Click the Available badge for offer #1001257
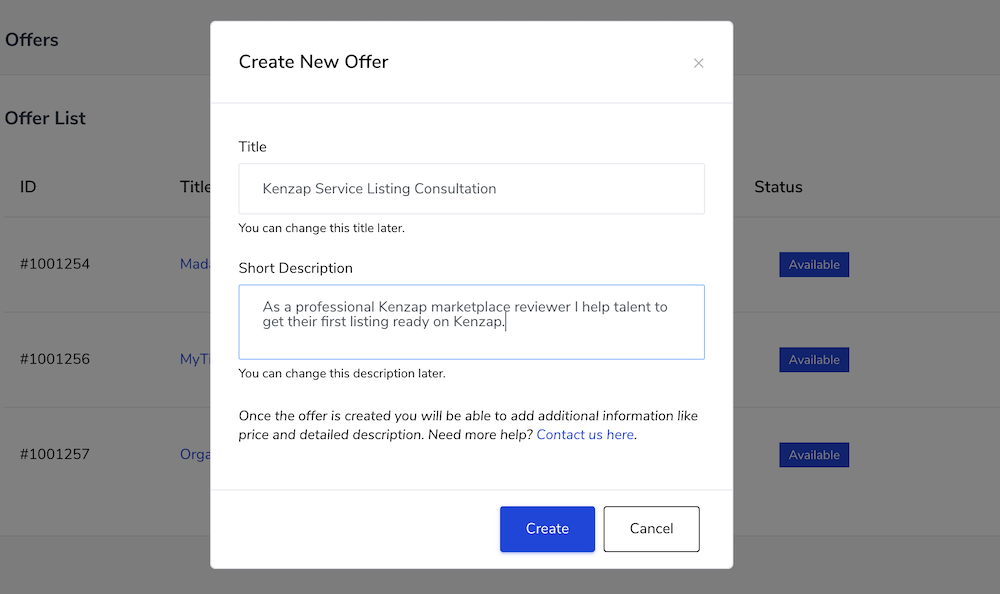The image size is (1000, 594). pos(814,455)
